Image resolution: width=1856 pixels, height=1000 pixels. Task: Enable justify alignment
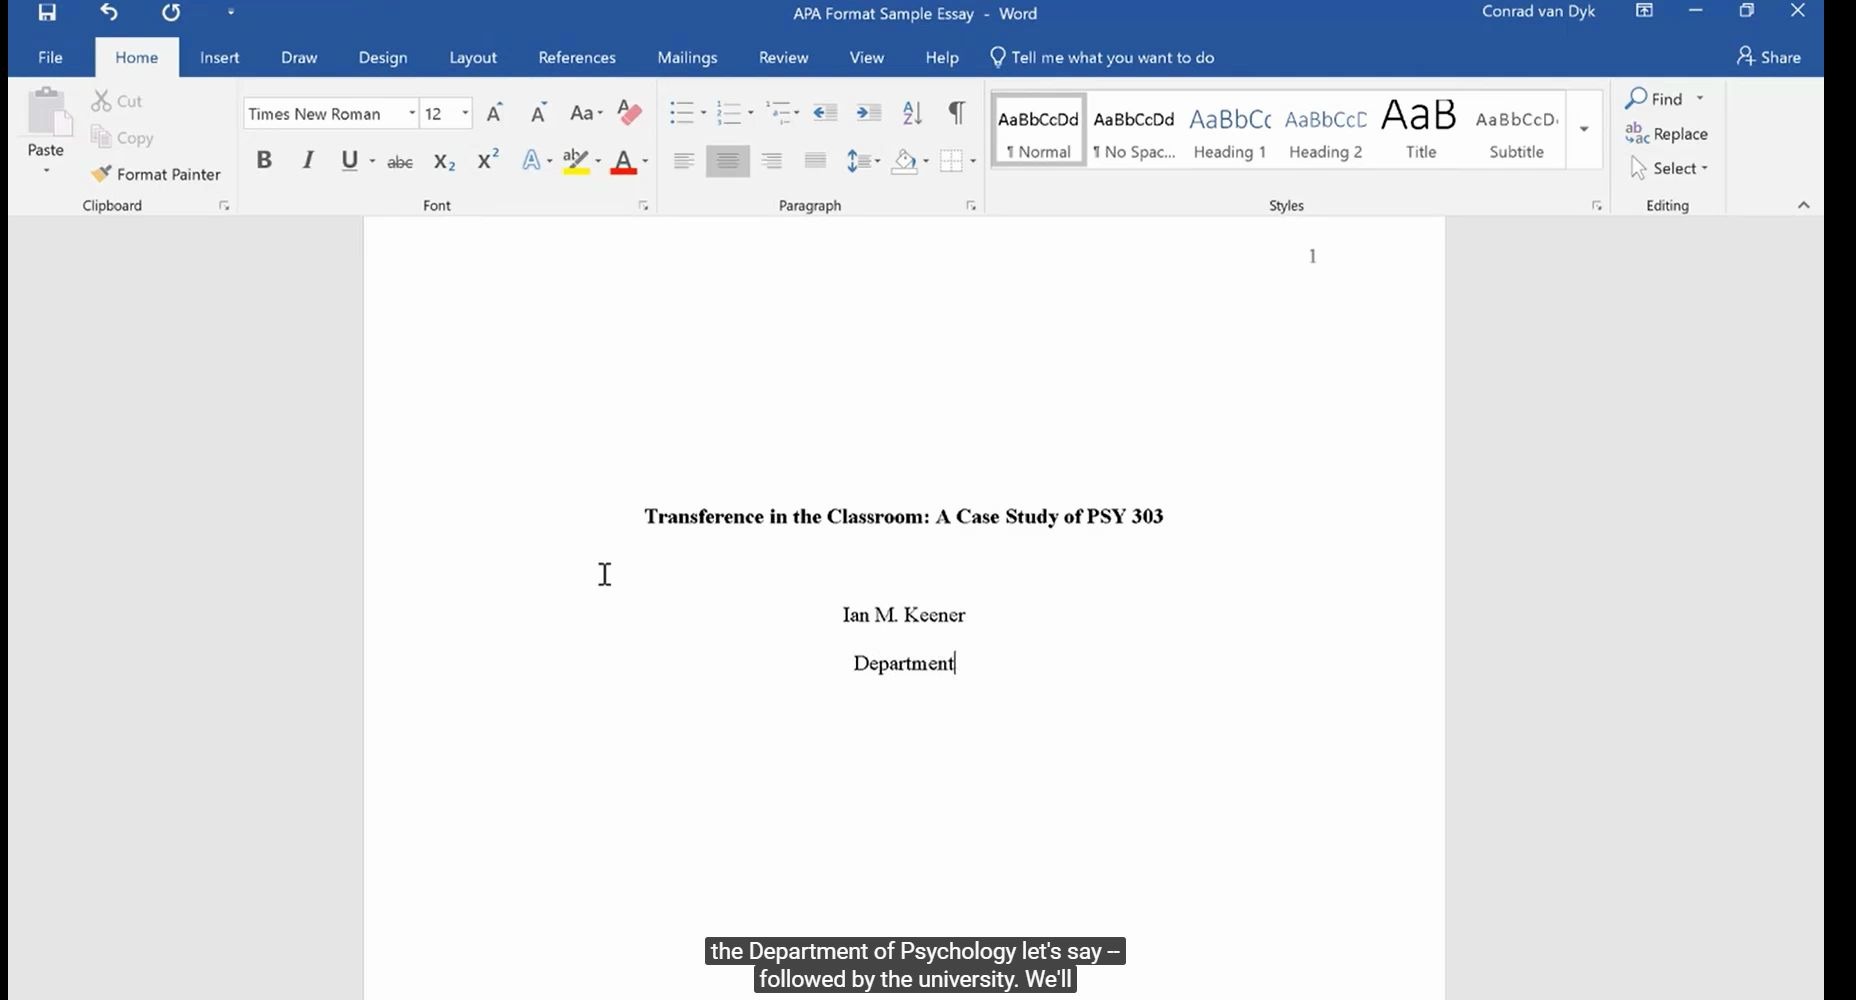point(815,160)
